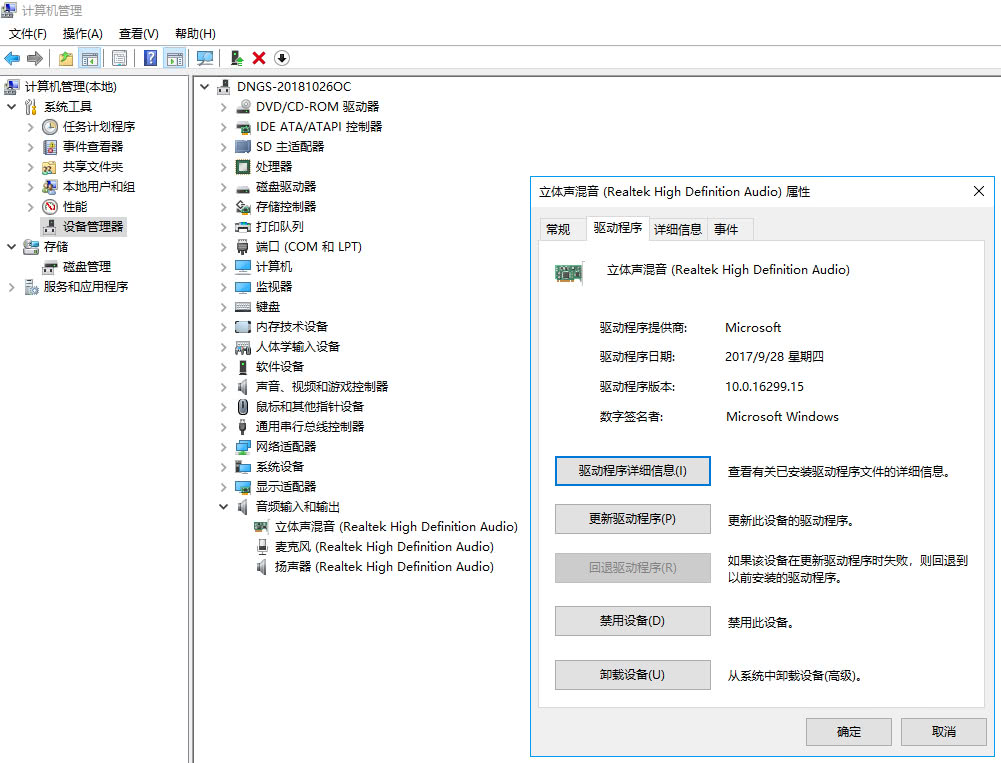The width and height of the screenshot is (1001, 763).
Task: Switch to the 详细信息 tab
Action: click(x=676, y=229)
